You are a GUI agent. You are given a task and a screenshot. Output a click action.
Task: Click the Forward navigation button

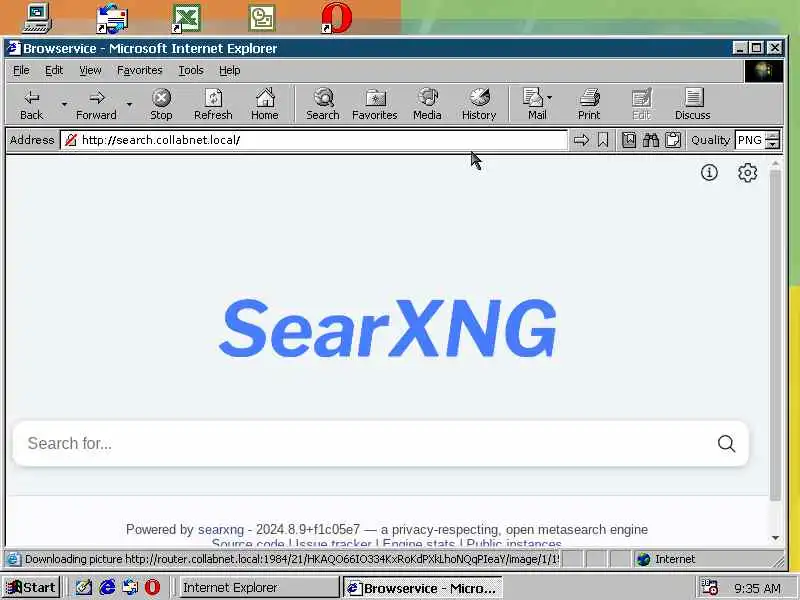(x=96, y=105)
